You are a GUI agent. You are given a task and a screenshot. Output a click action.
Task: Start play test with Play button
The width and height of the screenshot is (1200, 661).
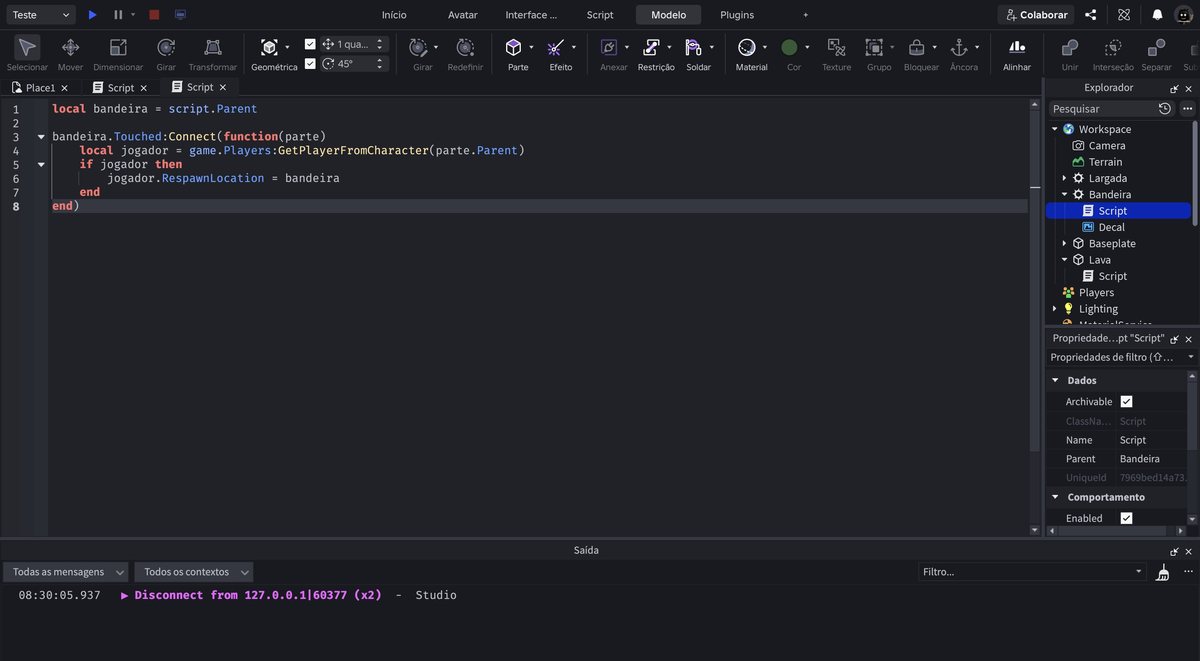(92, 15)
